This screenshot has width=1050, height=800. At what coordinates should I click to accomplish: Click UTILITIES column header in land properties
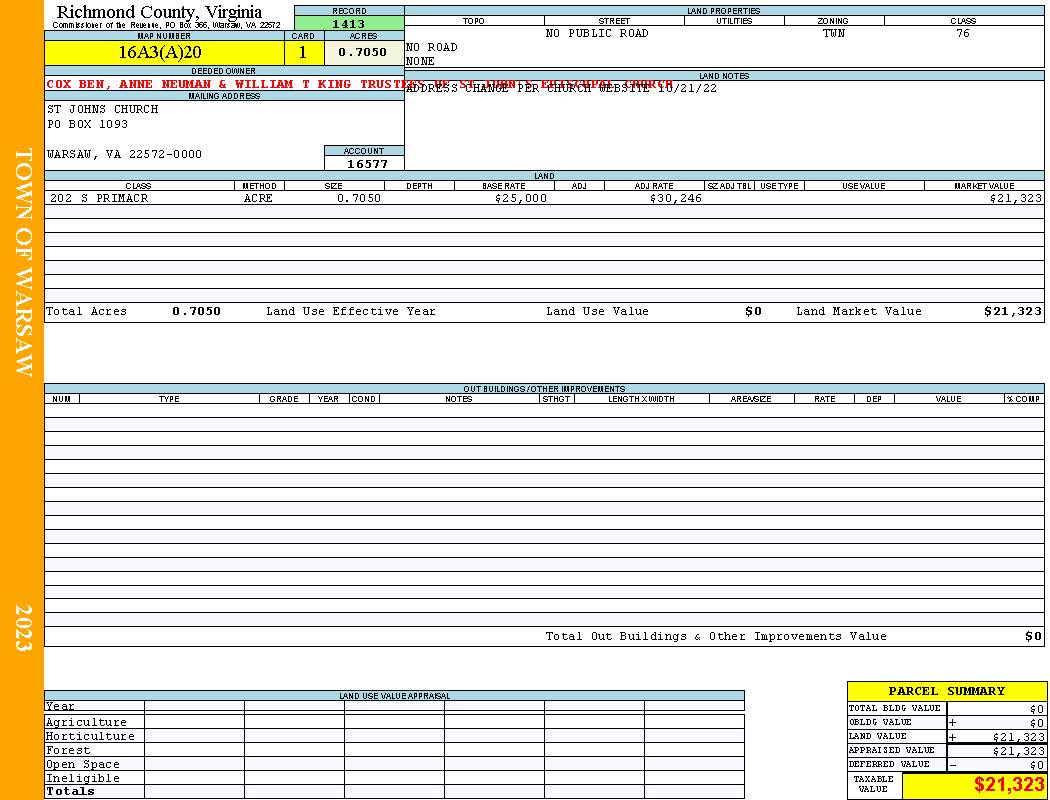click(734, 21)
